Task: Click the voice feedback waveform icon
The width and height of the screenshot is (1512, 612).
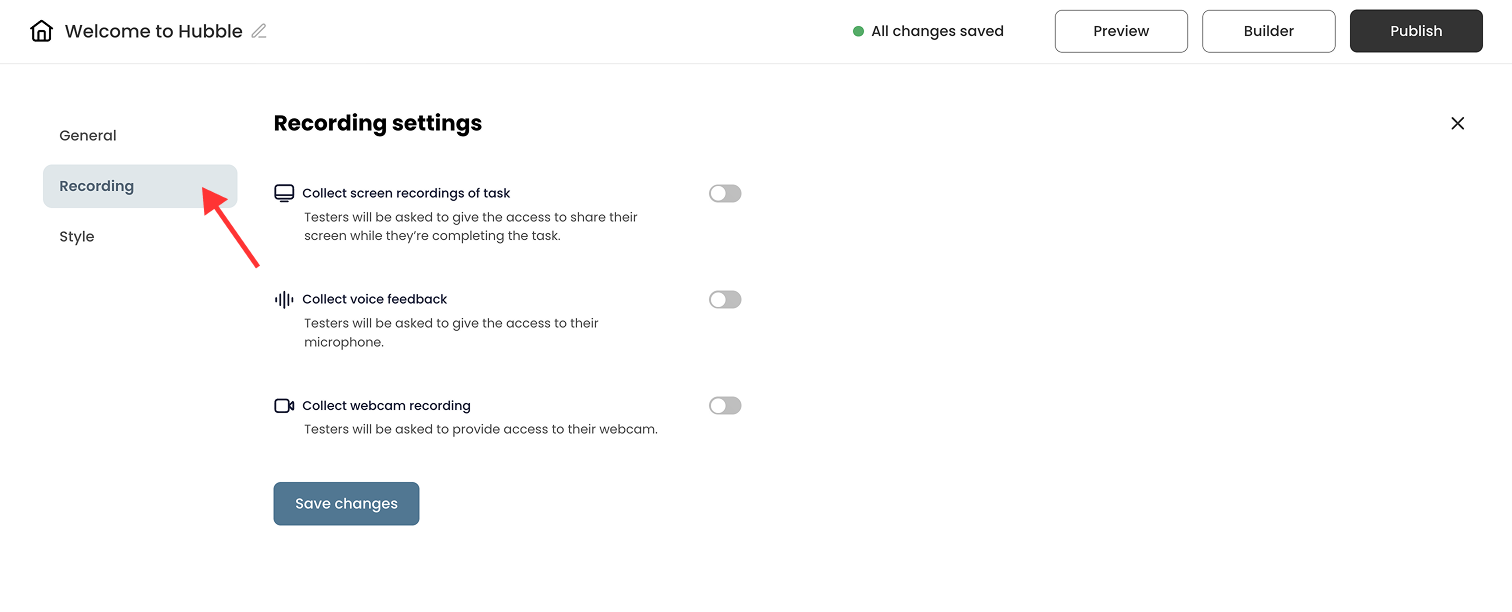Action: 284,299
